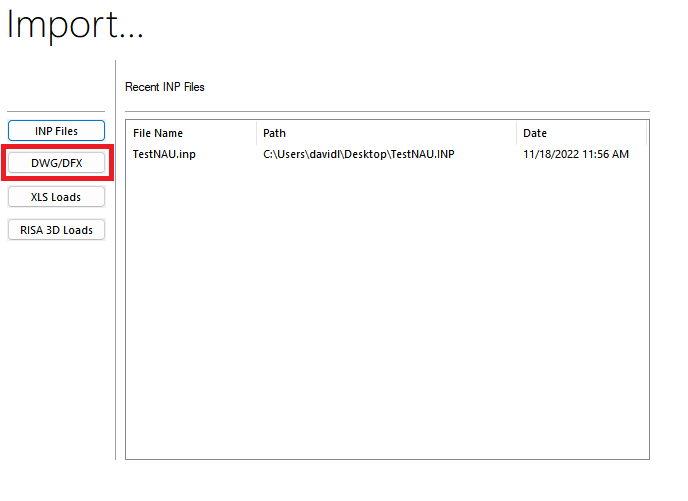Choose the XLS Loads import option
This screenshot has height=501, width=688.
[56, 197]
